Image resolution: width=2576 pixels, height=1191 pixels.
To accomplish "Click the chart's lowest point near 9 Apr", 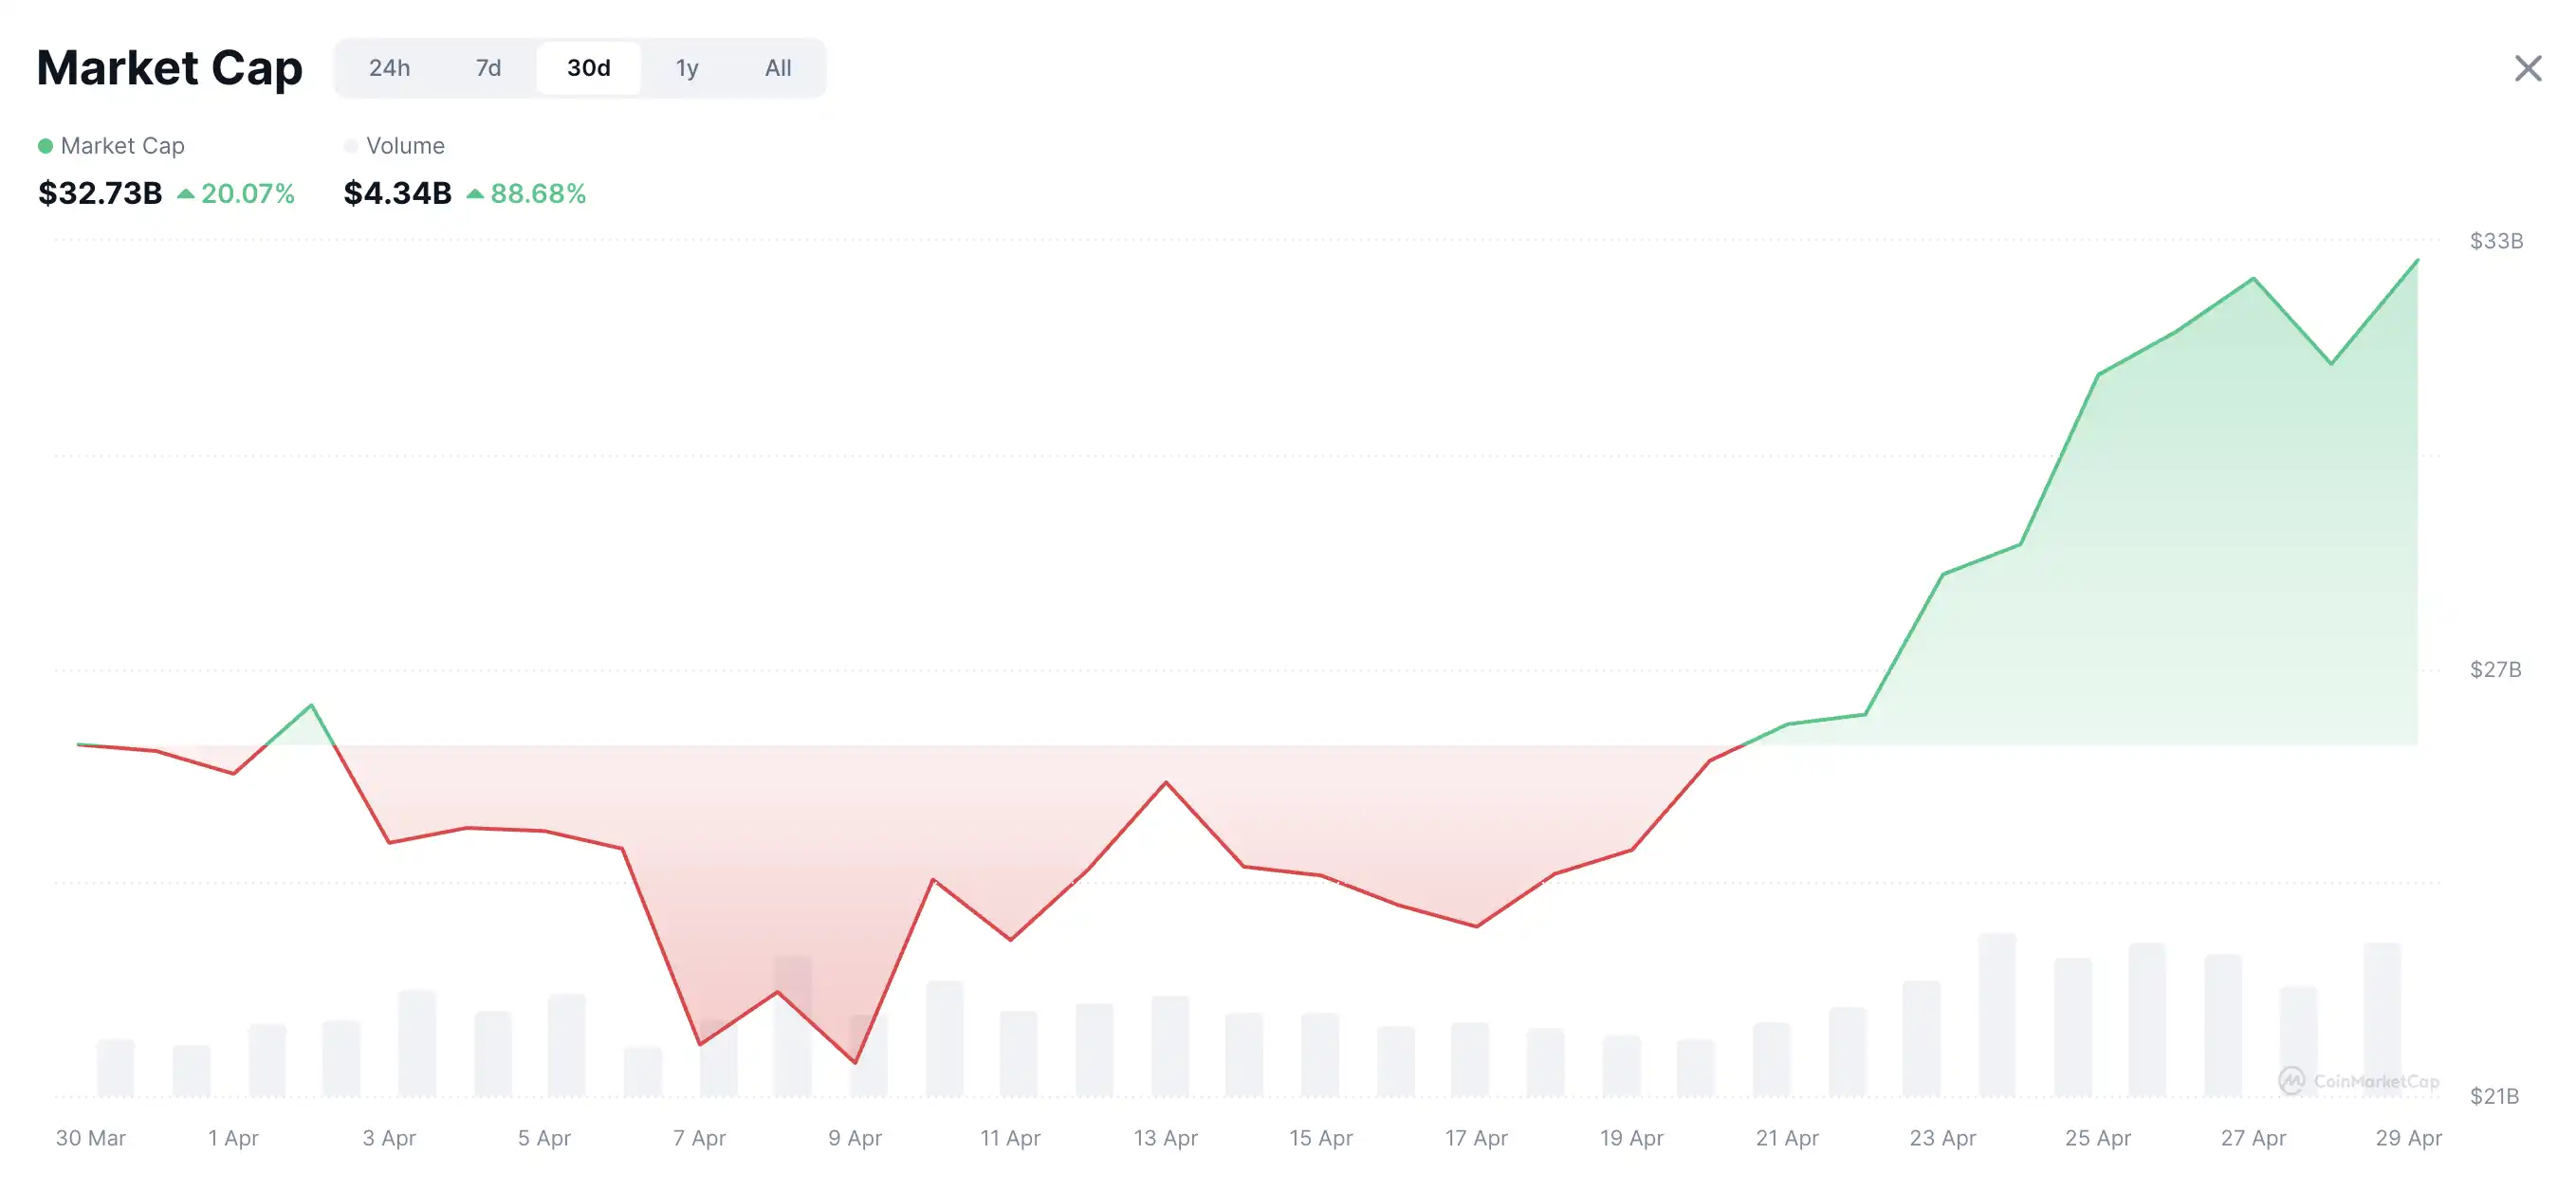I will tap(855, 1062).
